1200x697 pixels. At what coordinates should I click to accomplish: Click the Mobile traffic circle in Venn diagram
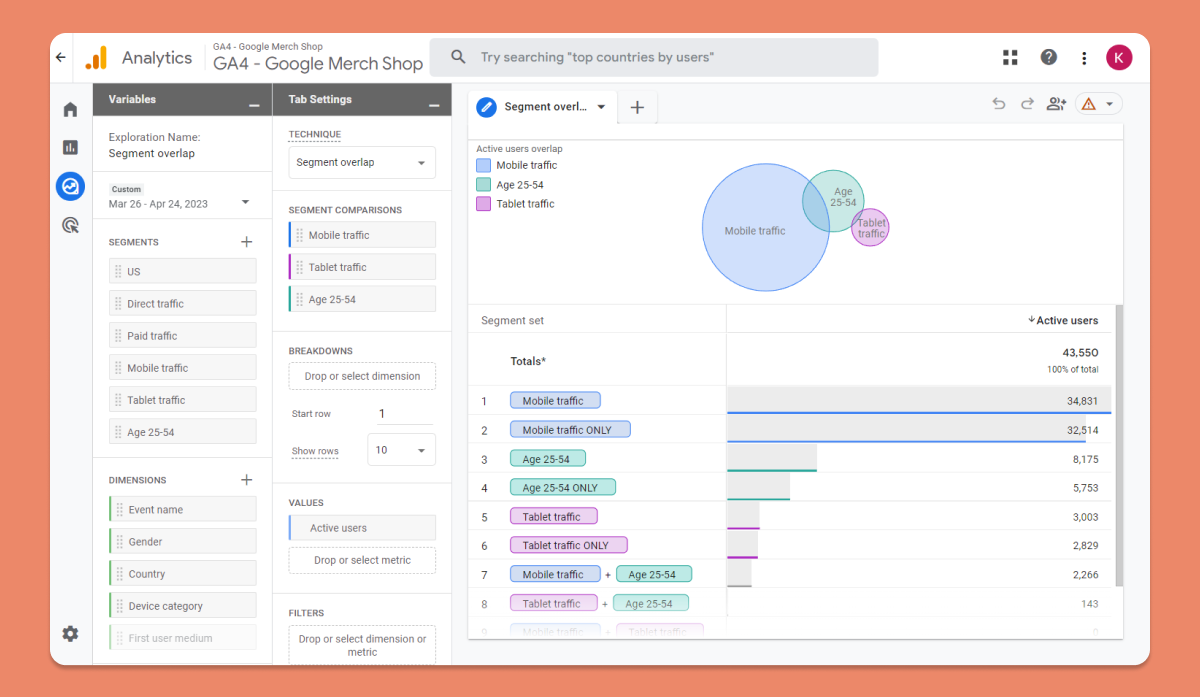(x=756, y=230)
